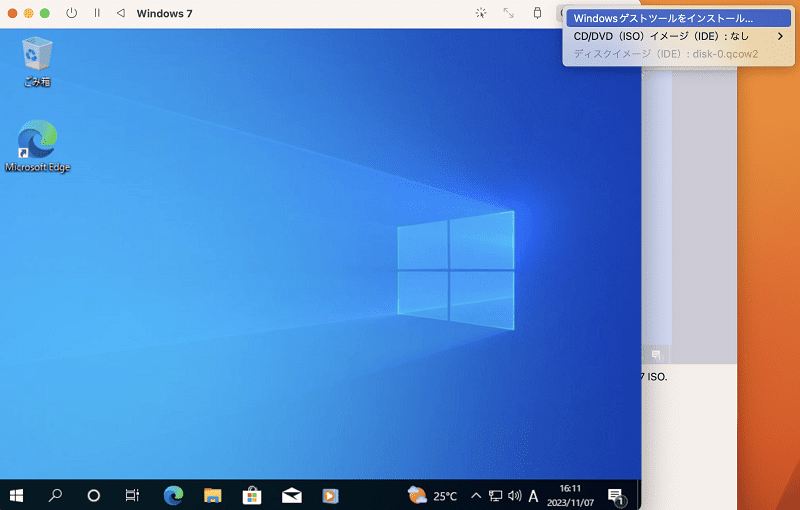Screen dimensions: 800x510
Task: Click the UTM window red close button
Action: coord(12,13)
